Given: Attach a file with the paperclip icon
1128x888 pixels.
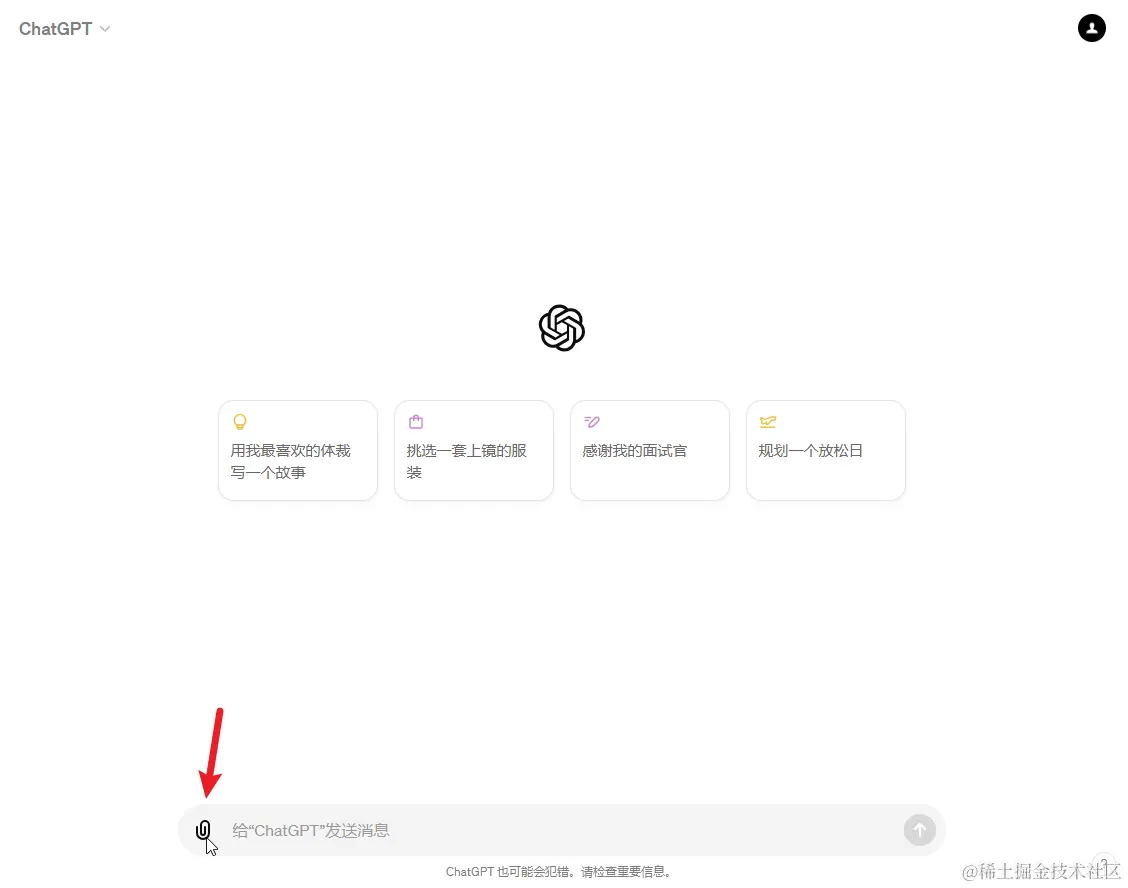Looking at the screenshot, I should [x=203, y=830].
